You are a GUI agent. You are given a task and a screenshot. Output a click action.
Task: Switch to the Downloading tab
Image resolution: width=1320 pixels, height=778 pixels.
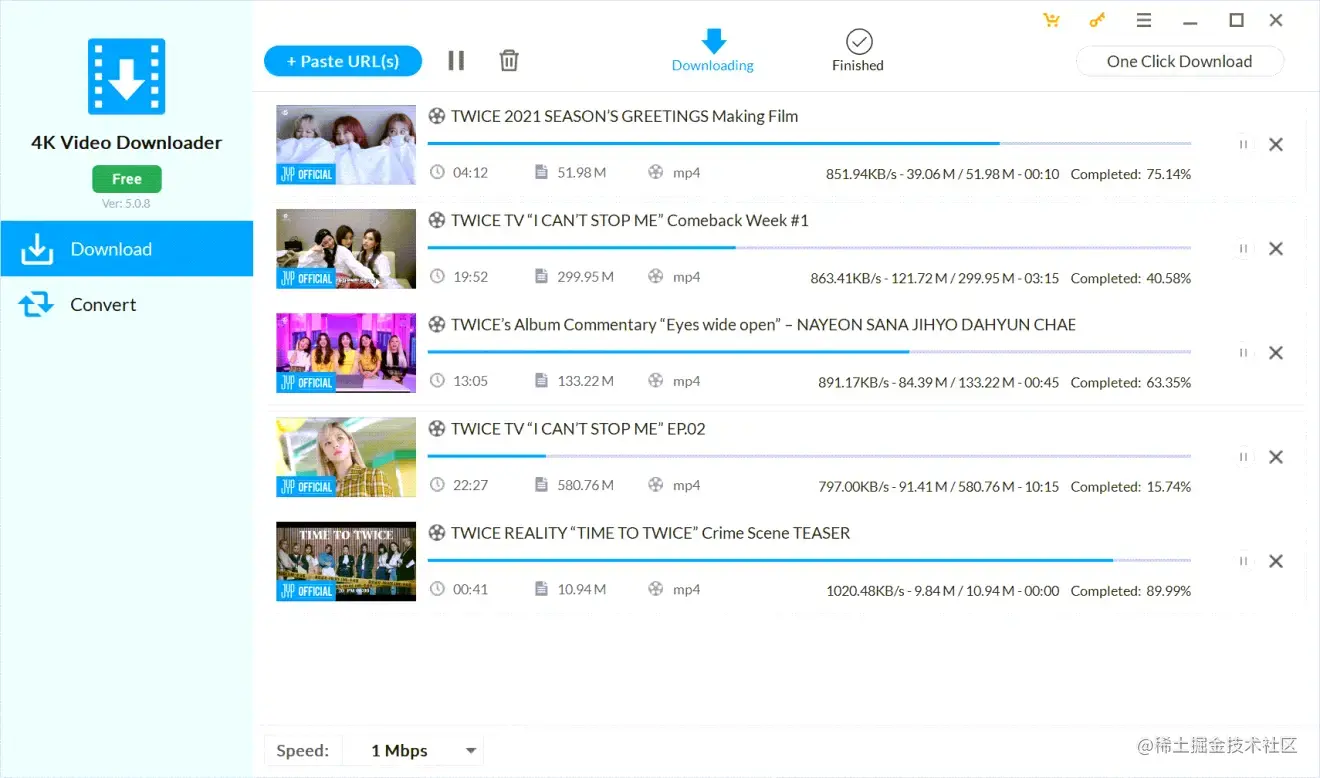click(712, 50)
